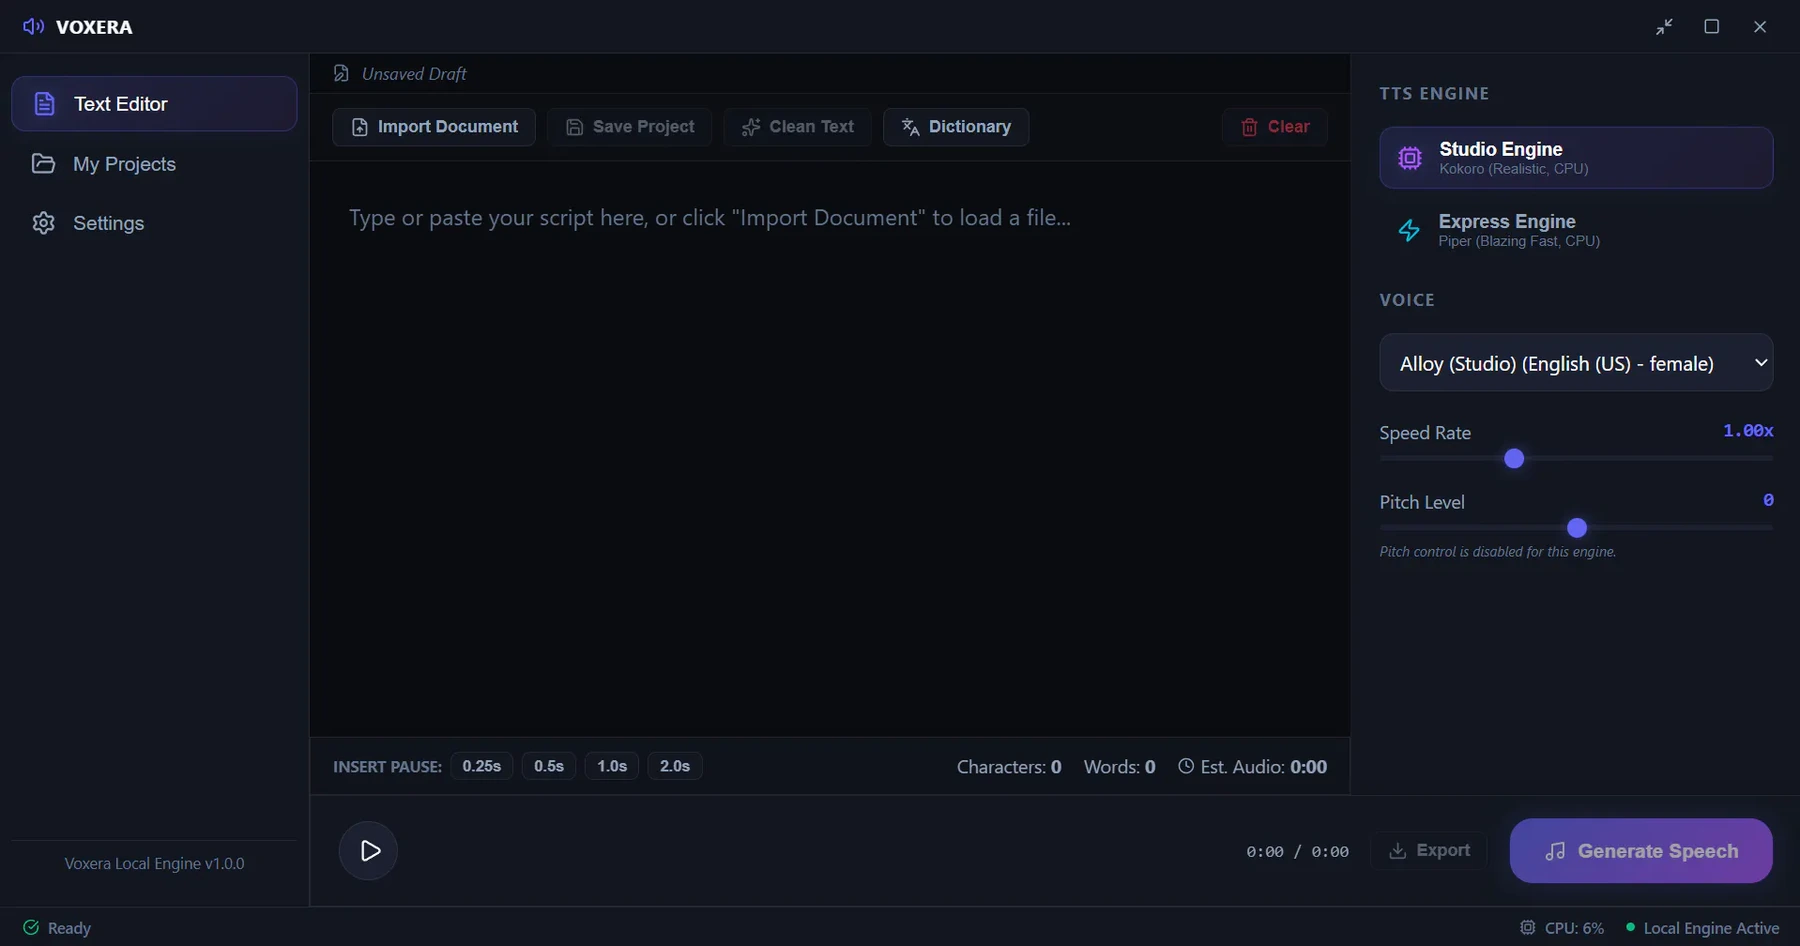Expand the voice selector chevron arrow
The image size is (1800, 946).
pos(1761,363)
